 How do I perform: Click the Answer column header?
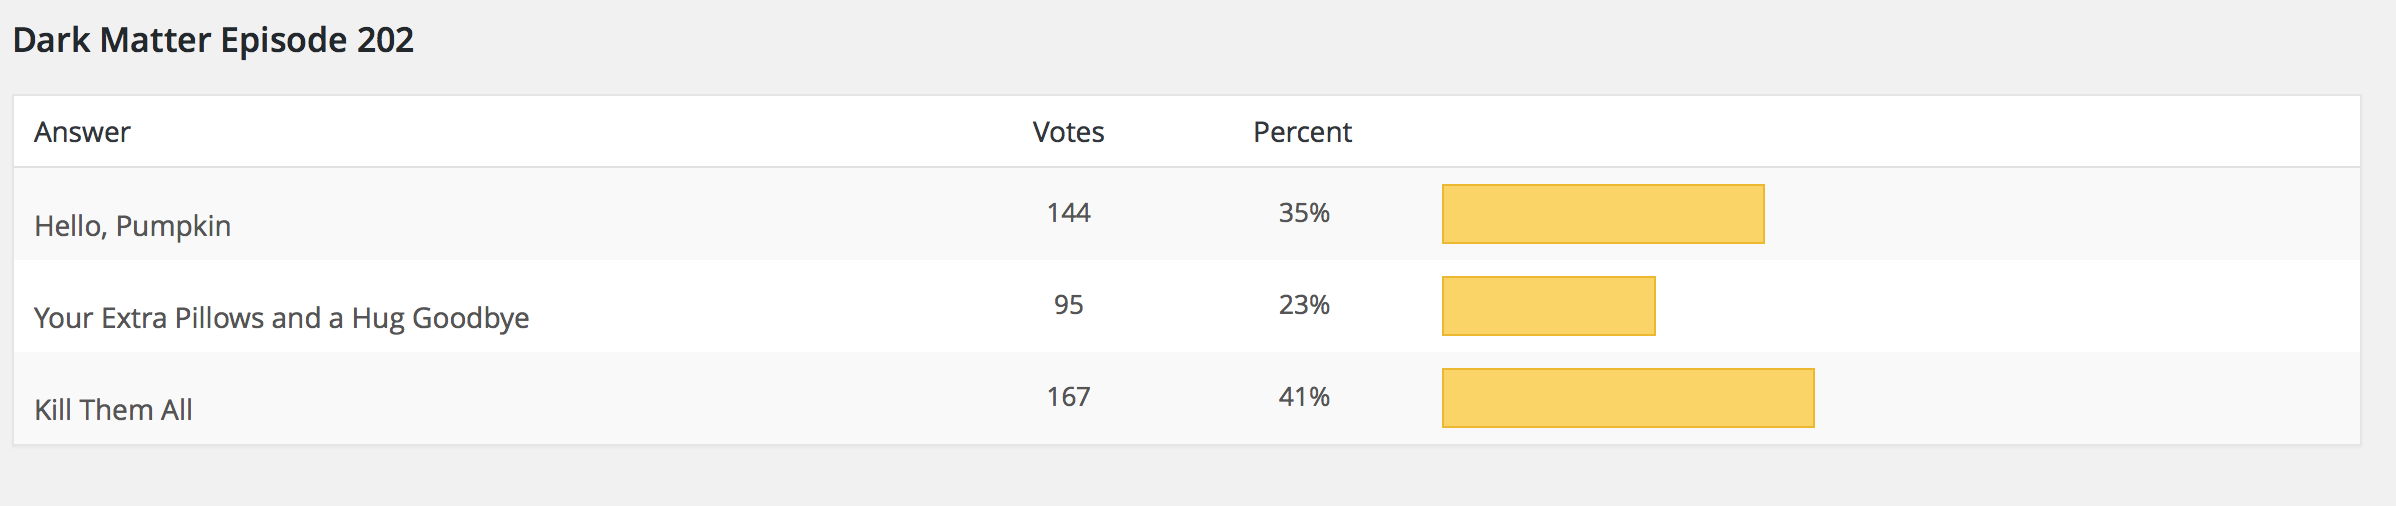point(82,132)
